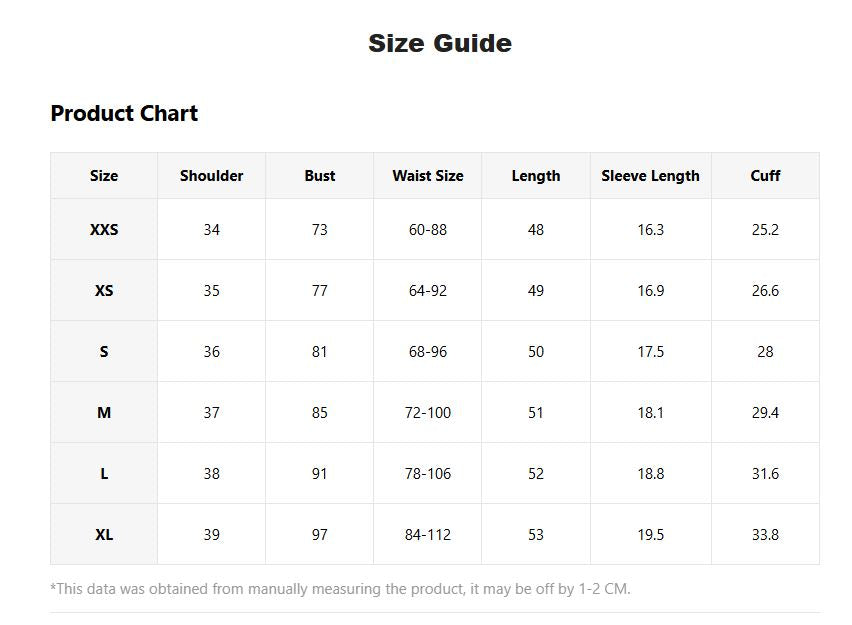
Task: Click the manual measuring disclaimer note
Action: point(340,589)
